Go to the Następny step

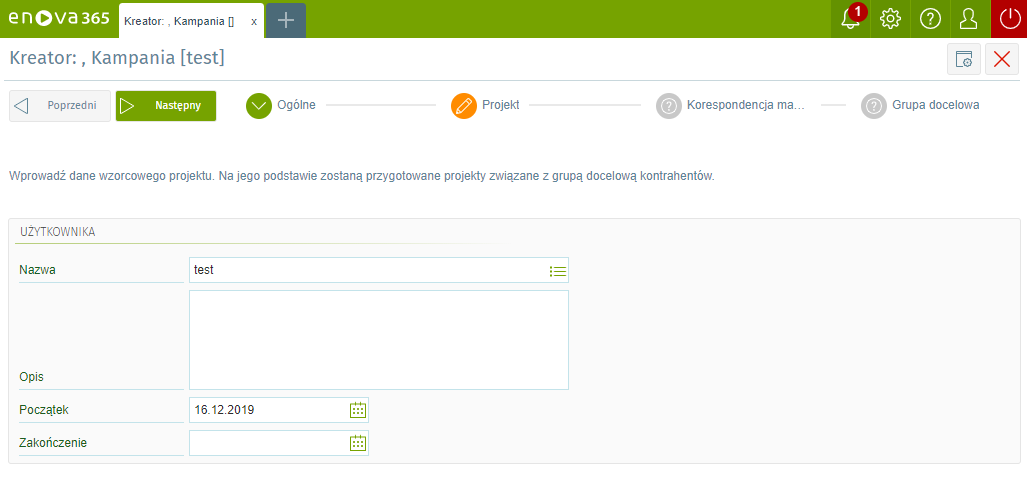coord(166,106)
